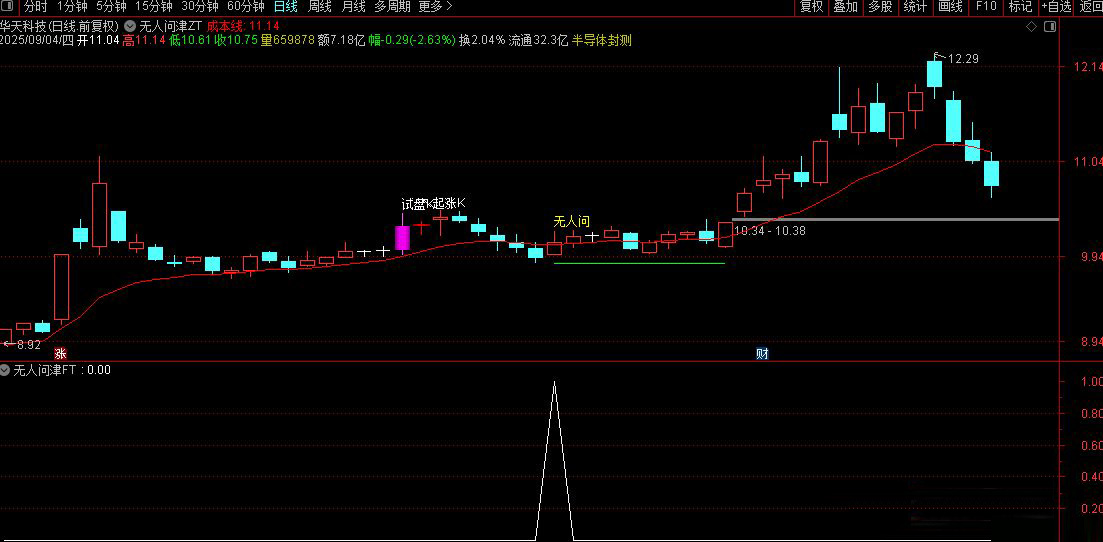Expand the 无人问津ZT indicator dropdown arrow

tap(130, 25)
